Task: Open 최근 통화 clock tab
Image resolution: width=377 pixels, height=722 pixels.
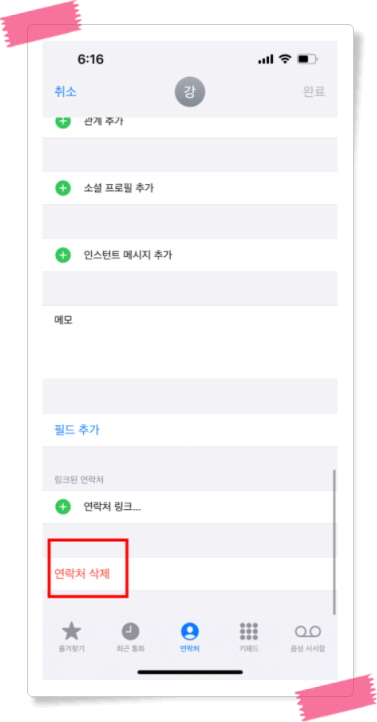Action: pos(130,637)
